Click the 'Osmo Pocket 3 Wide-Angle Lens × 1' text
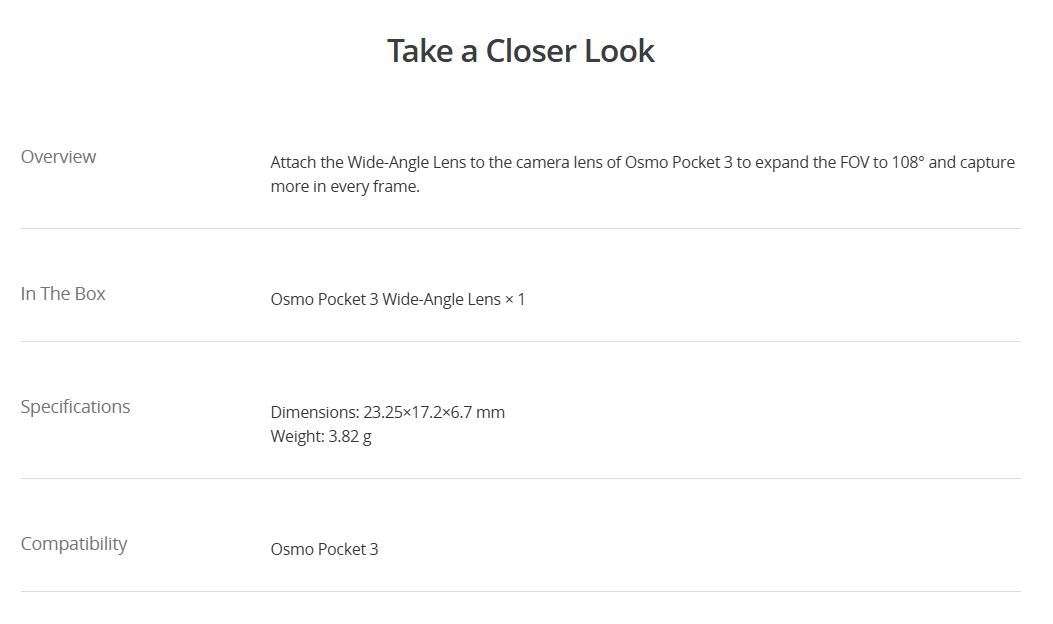This screenshot has height=624, width=1053. coord(397,299)
